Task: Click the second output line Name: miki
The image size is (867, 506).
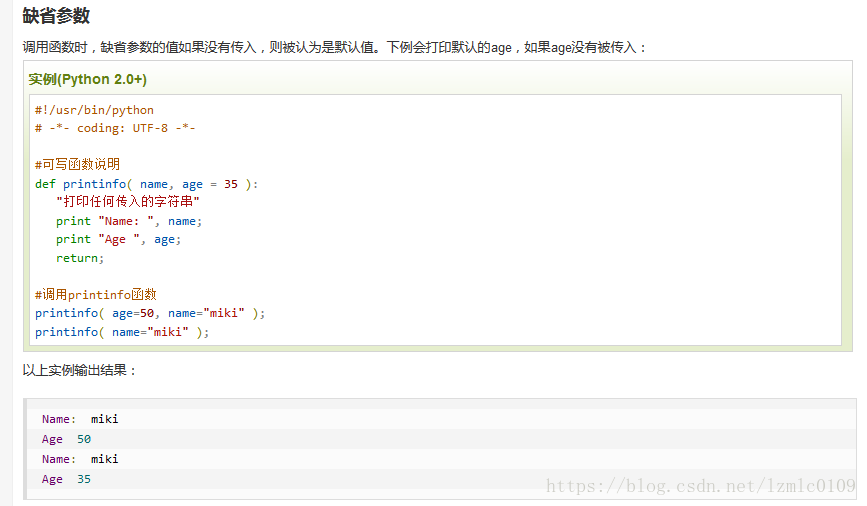Action: point(80,459)
